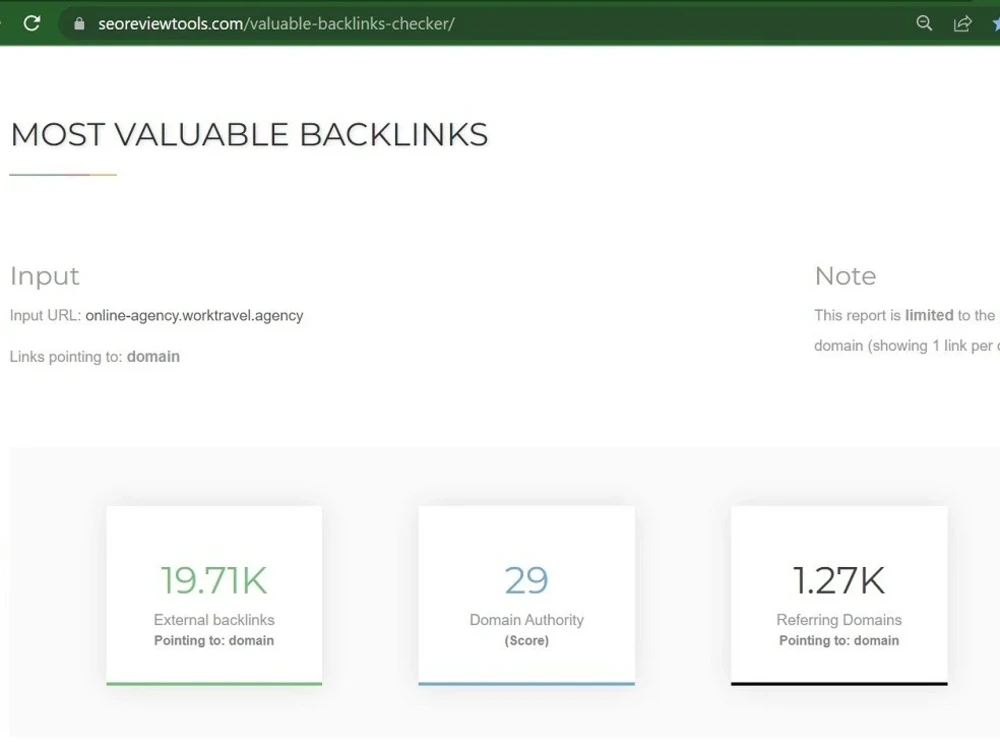The width and height of the screenshot is (1000, 750).
Task: Click 'Pointing to: domain' under Referring Domains
Action: (839, 640)
